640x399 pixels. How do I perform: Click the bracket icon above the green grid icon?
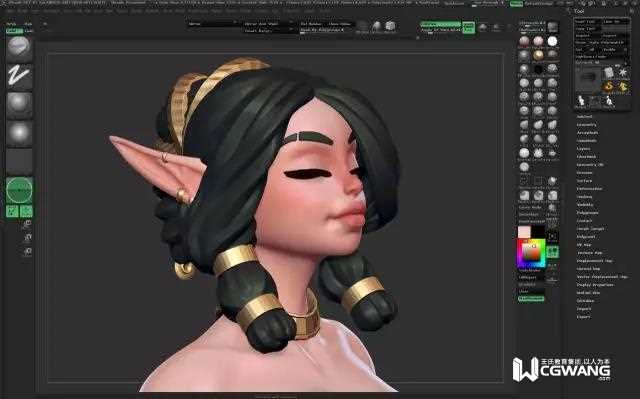pyautogui.click(x=552, y=237)
